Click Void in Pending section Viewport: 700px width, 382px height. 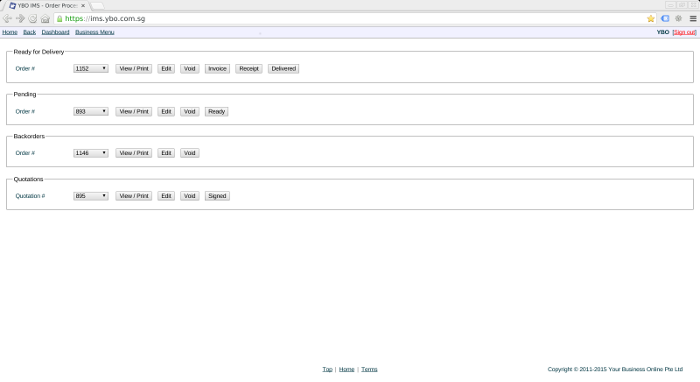190,112
